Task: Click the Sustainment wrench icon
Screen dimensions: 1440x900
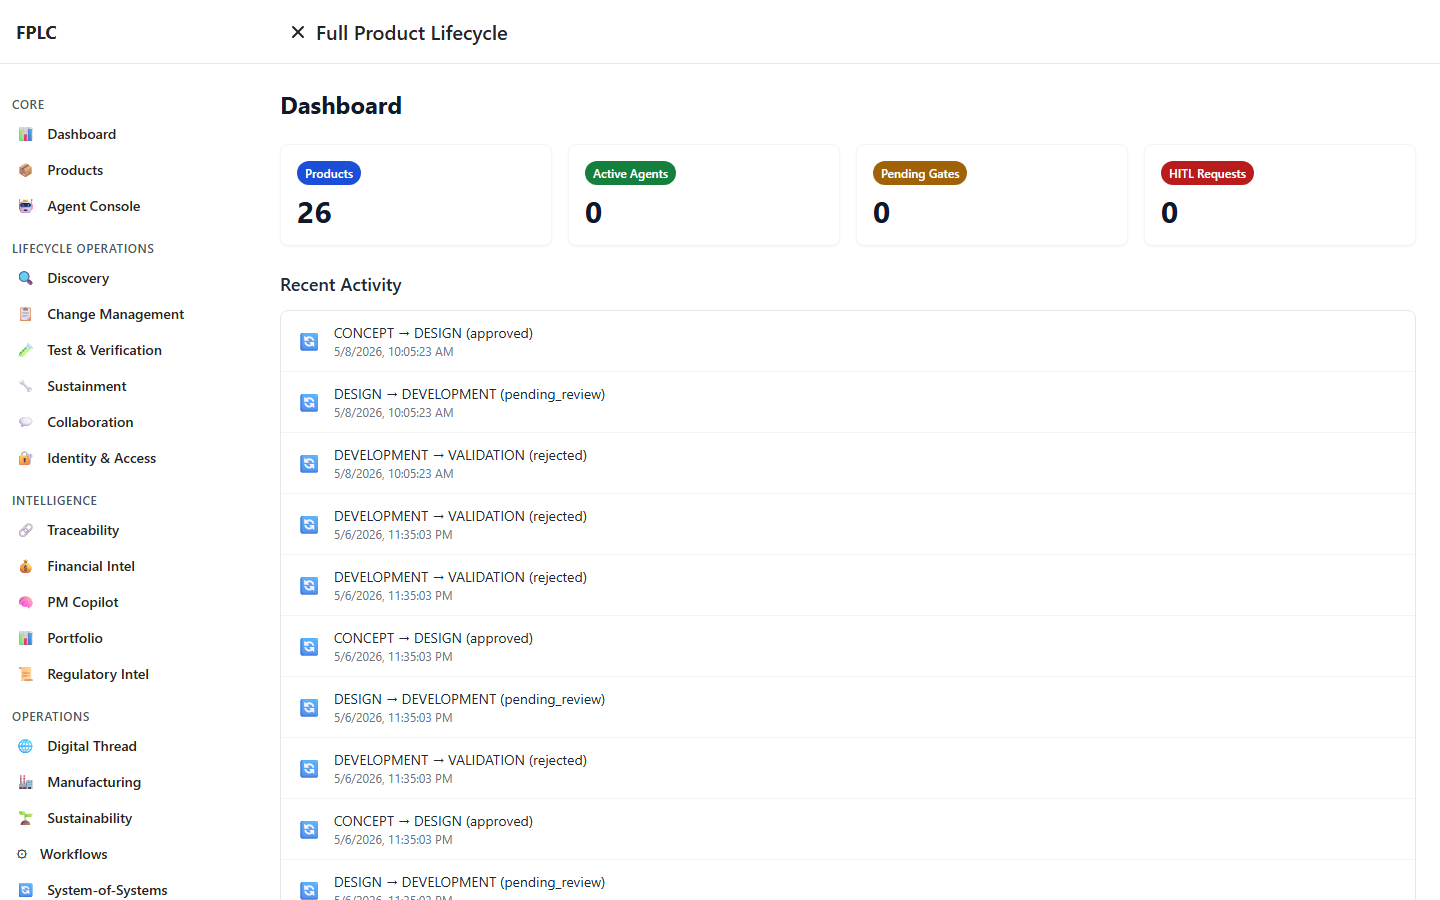Action: (26, 386)
